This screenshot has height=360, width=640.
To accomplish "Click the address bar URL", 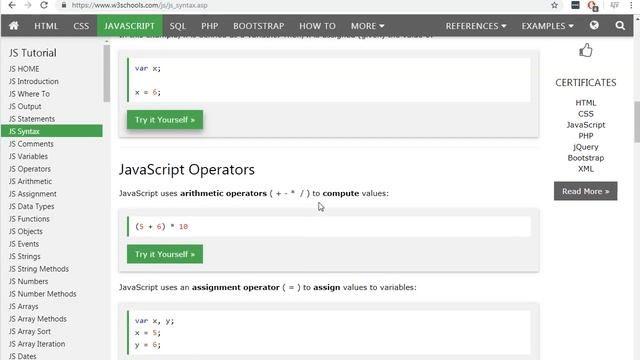I will [140, 5].
